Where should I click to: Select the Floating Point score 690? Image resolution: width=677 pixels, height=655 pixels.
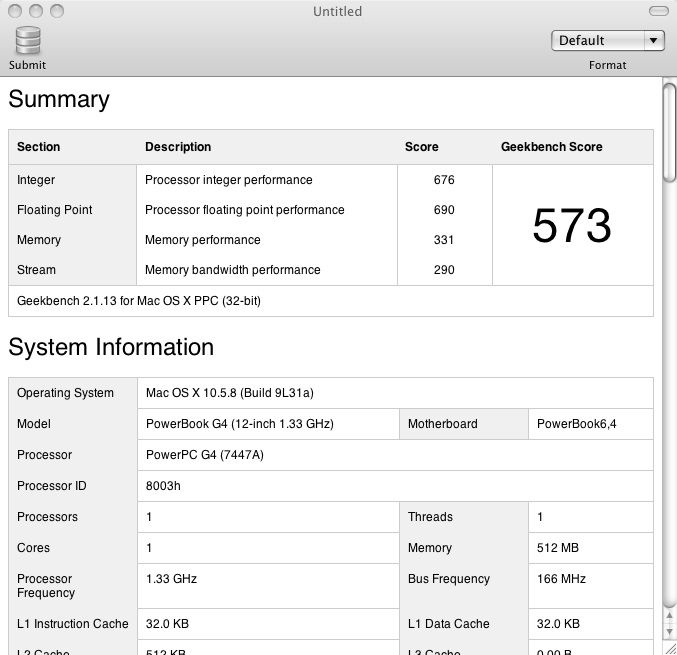click(444, 210)
